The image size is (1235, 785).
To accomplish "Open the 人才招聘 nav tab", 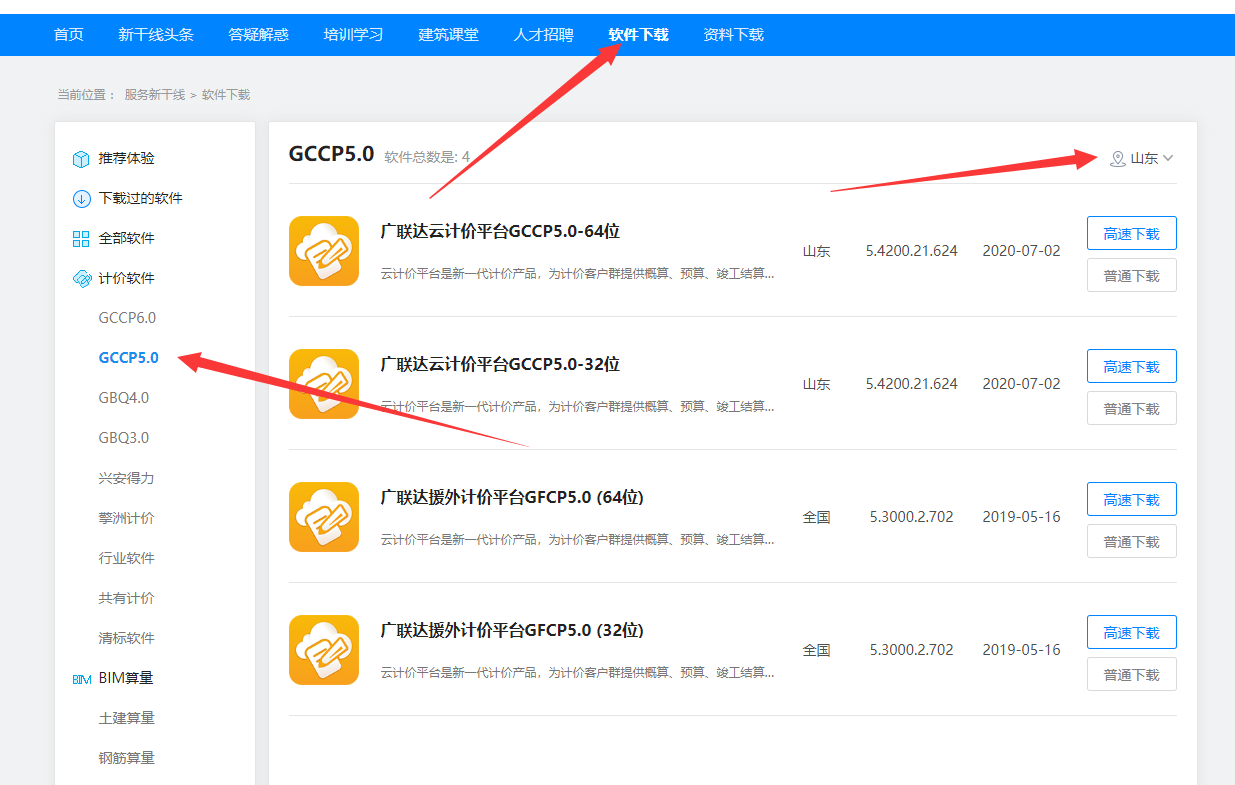I will [543, 35].
